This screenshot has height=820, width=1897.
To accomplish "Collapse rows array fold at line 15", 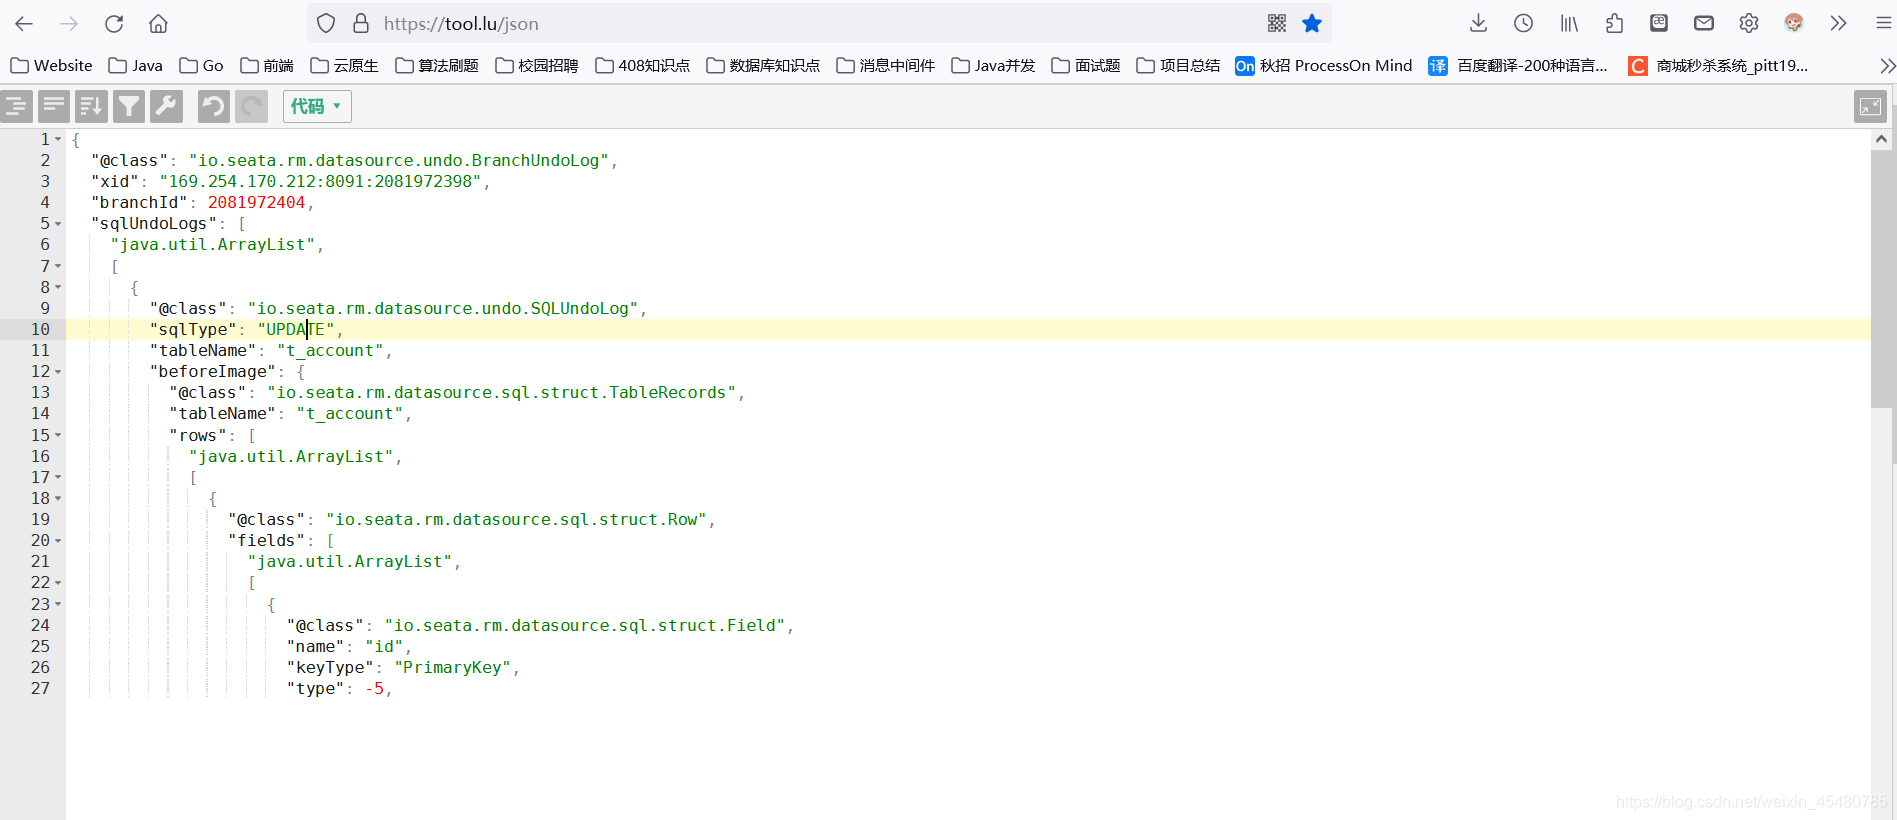I will click(x=58, y=436).
